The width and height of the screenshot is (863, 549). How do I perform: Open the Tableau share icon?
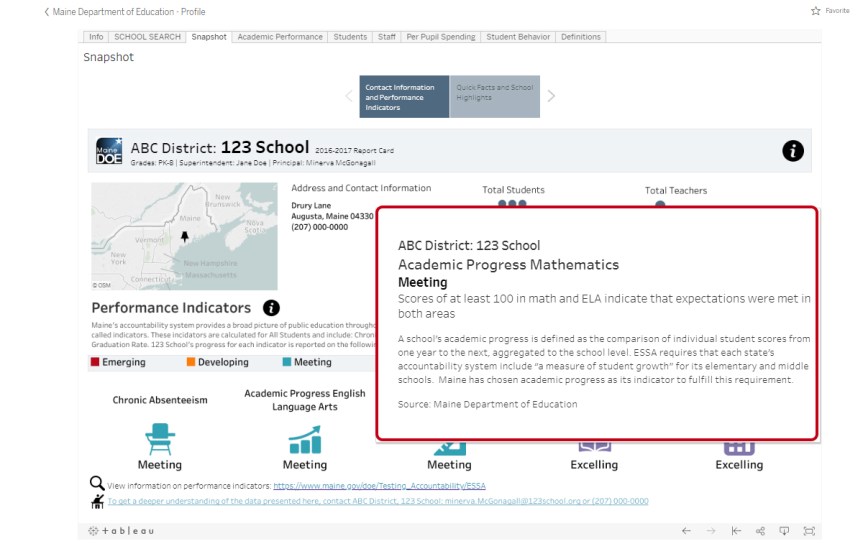[761, 531]
